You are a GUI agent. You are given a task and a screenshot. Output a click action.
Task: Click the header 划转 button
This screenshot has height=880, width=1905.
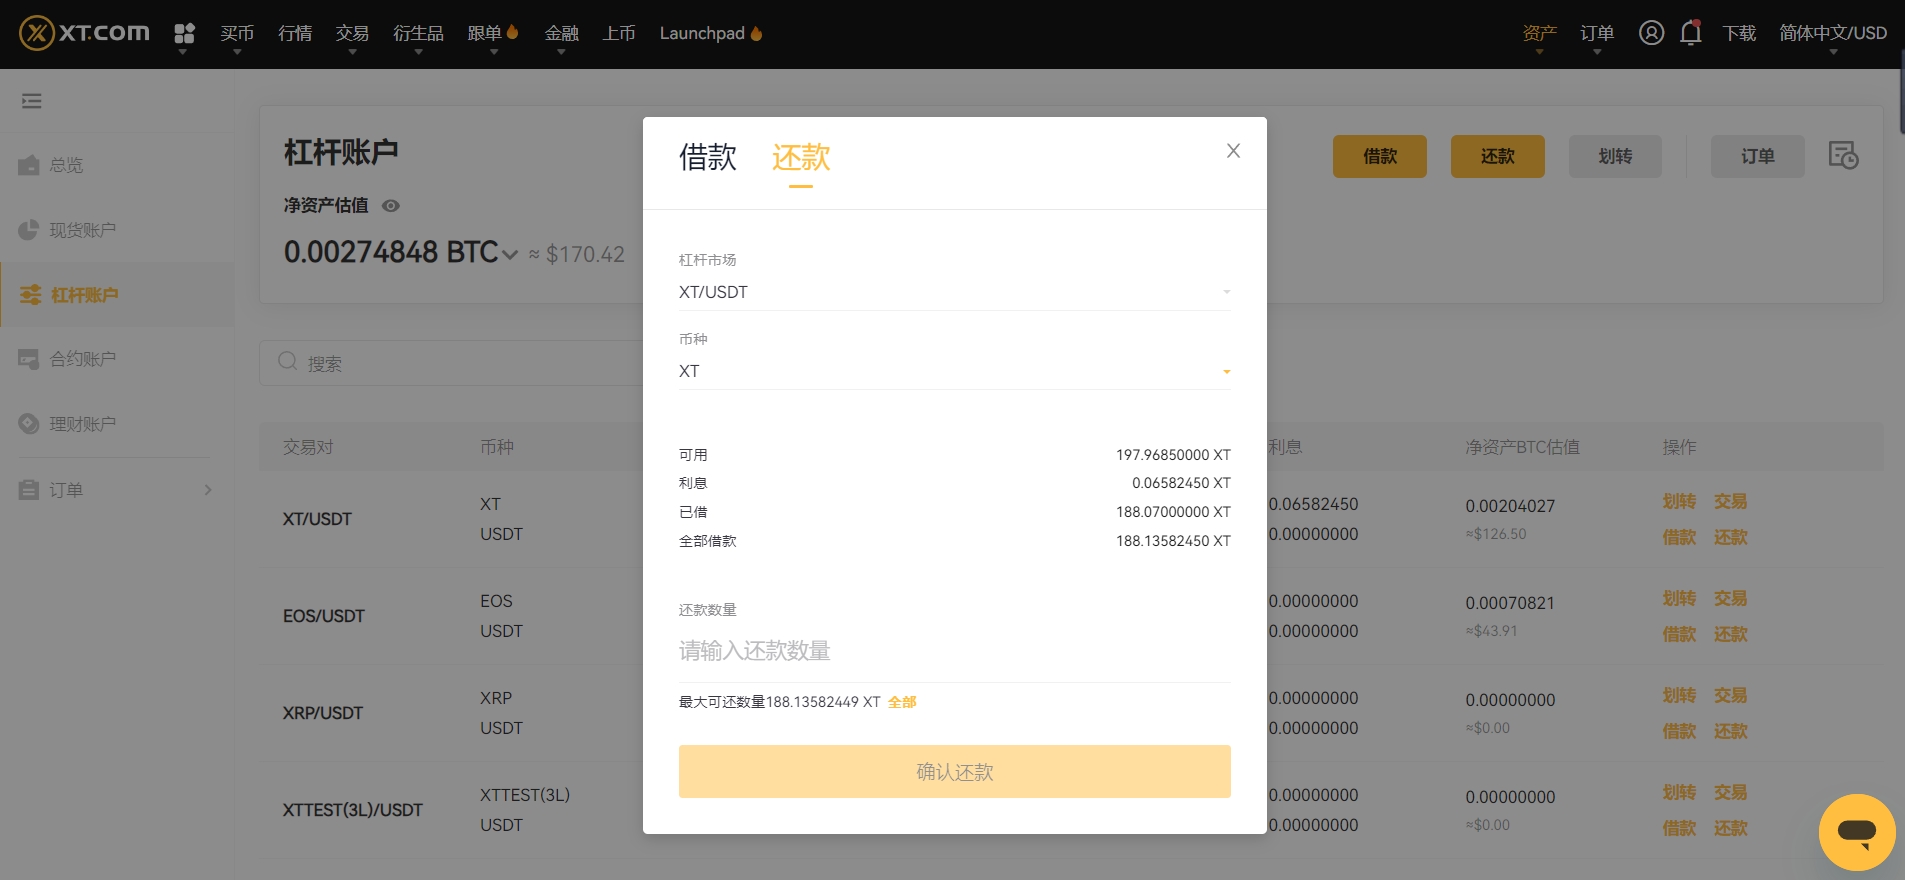(1615, 156)
